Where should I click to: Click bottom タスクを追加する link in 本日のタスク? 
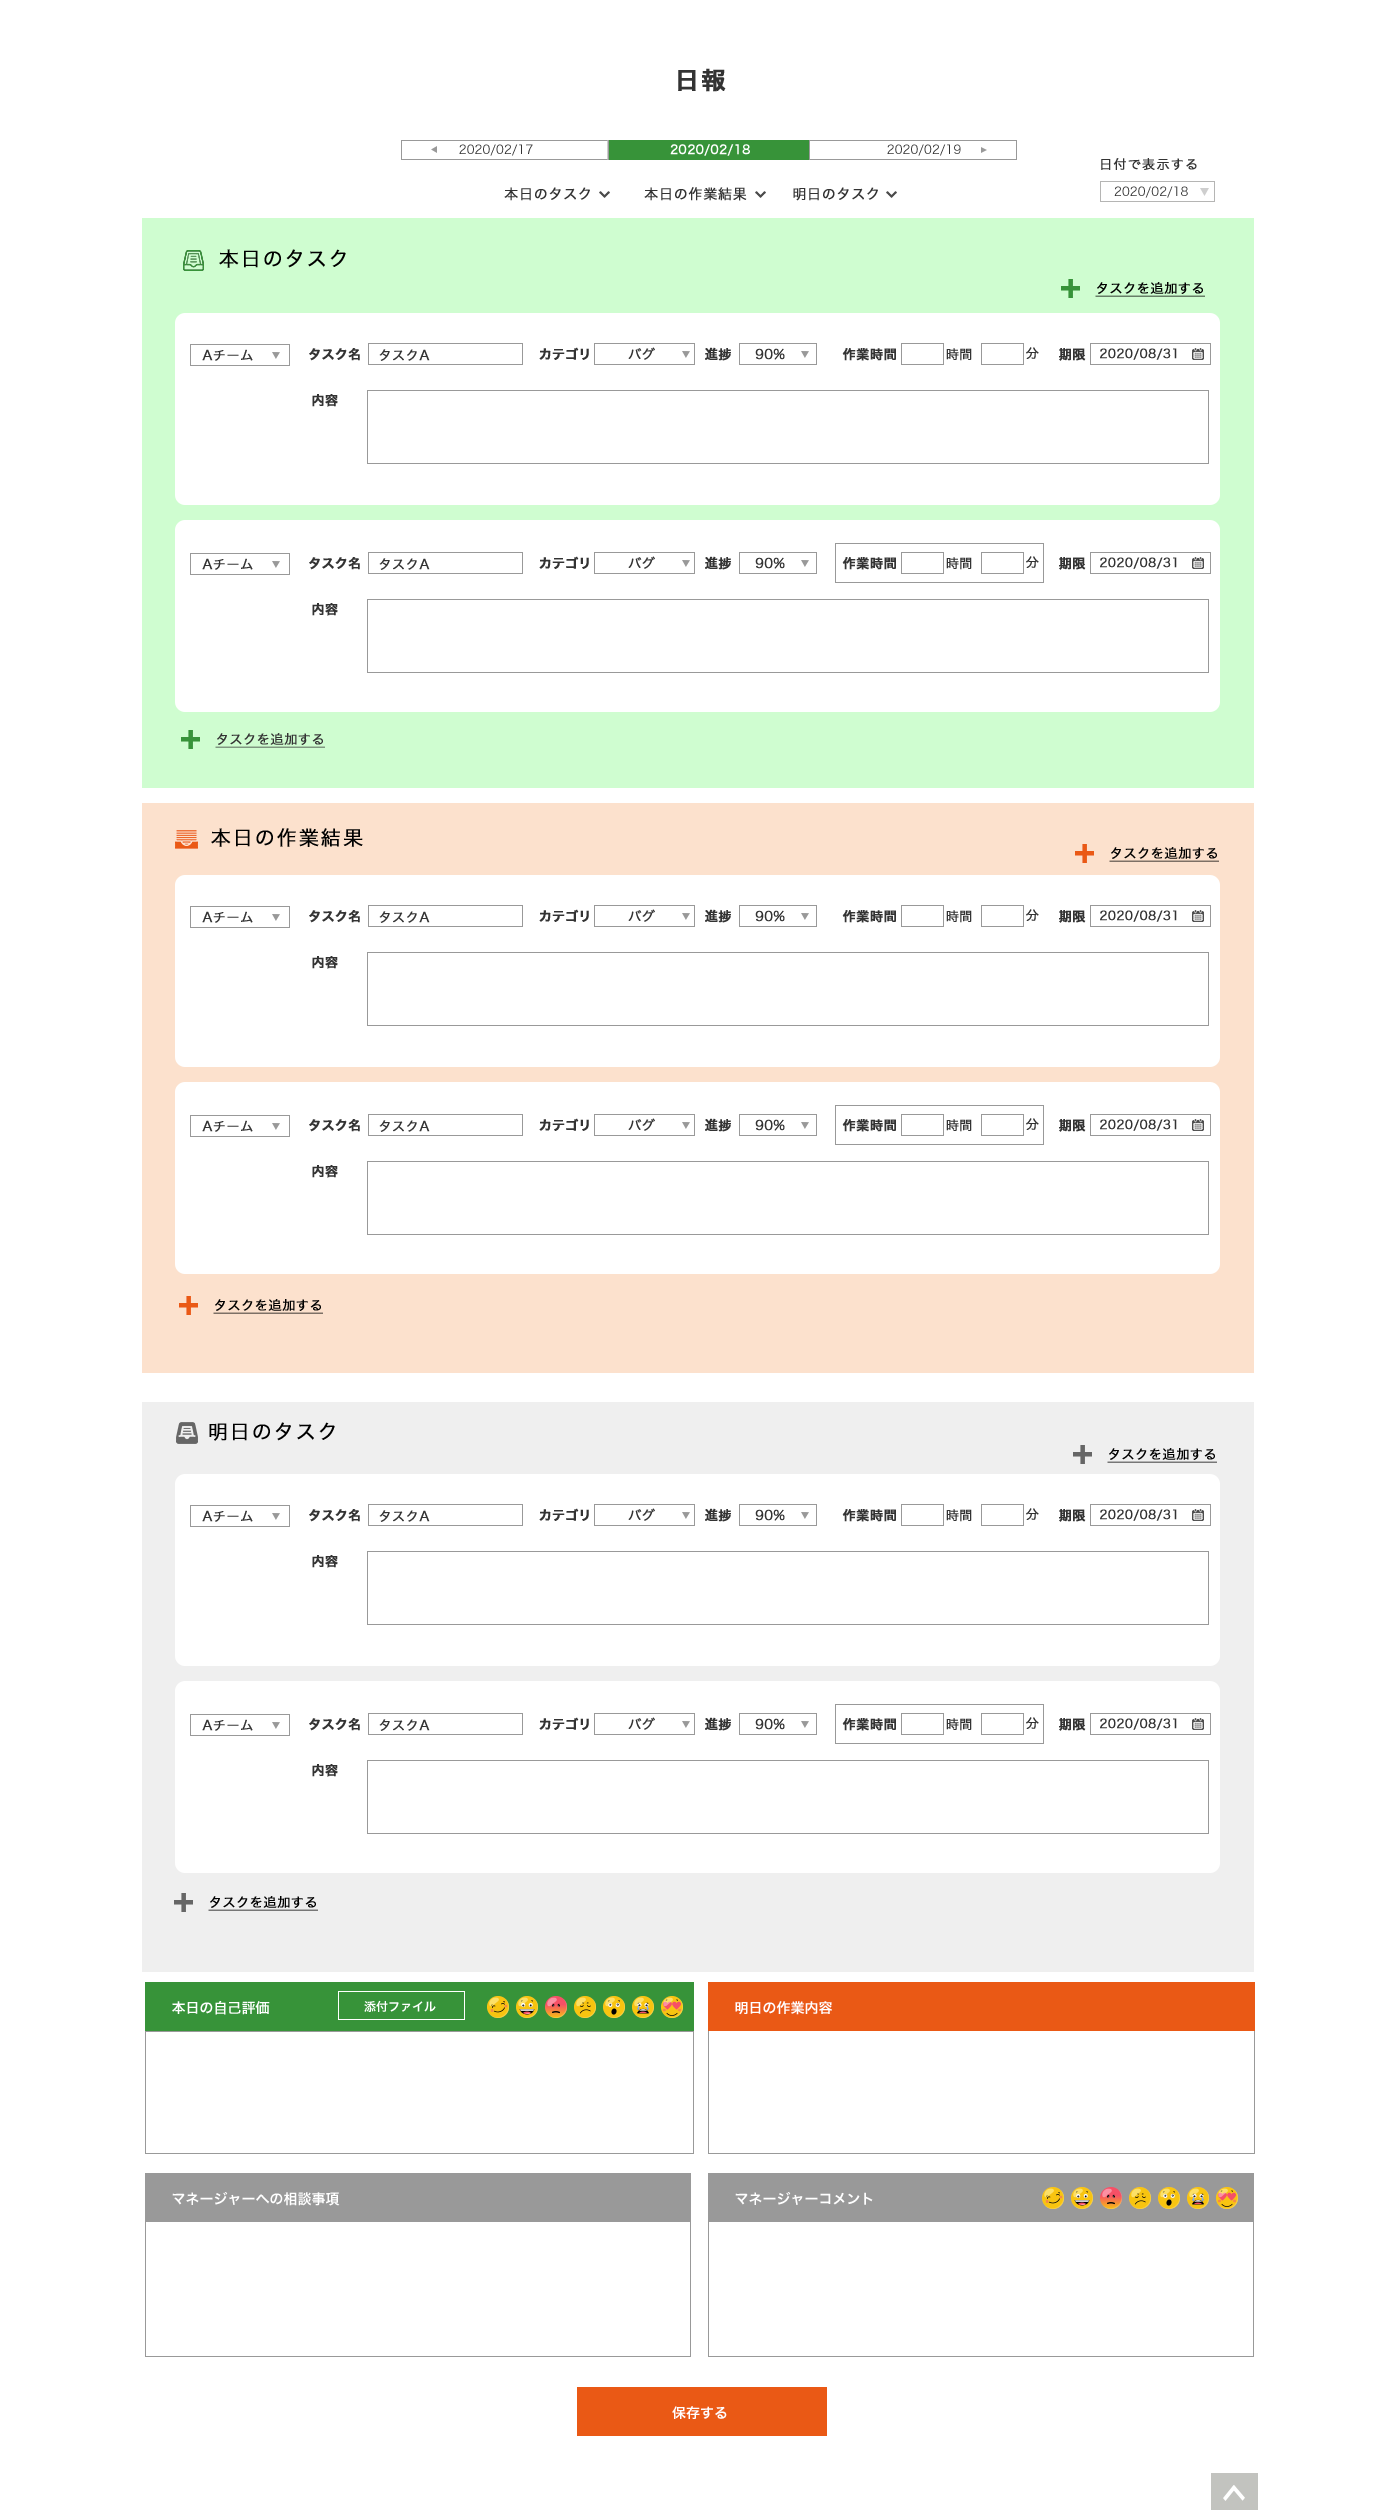pos(270,739)
